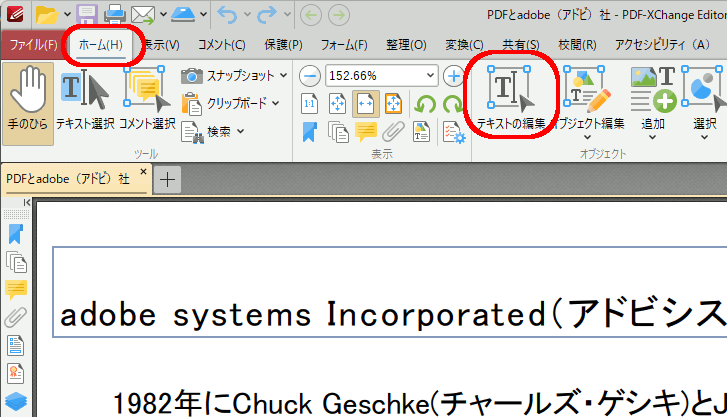
Task: Select the コメント選択 tool
Action: (x=147, y=99)
